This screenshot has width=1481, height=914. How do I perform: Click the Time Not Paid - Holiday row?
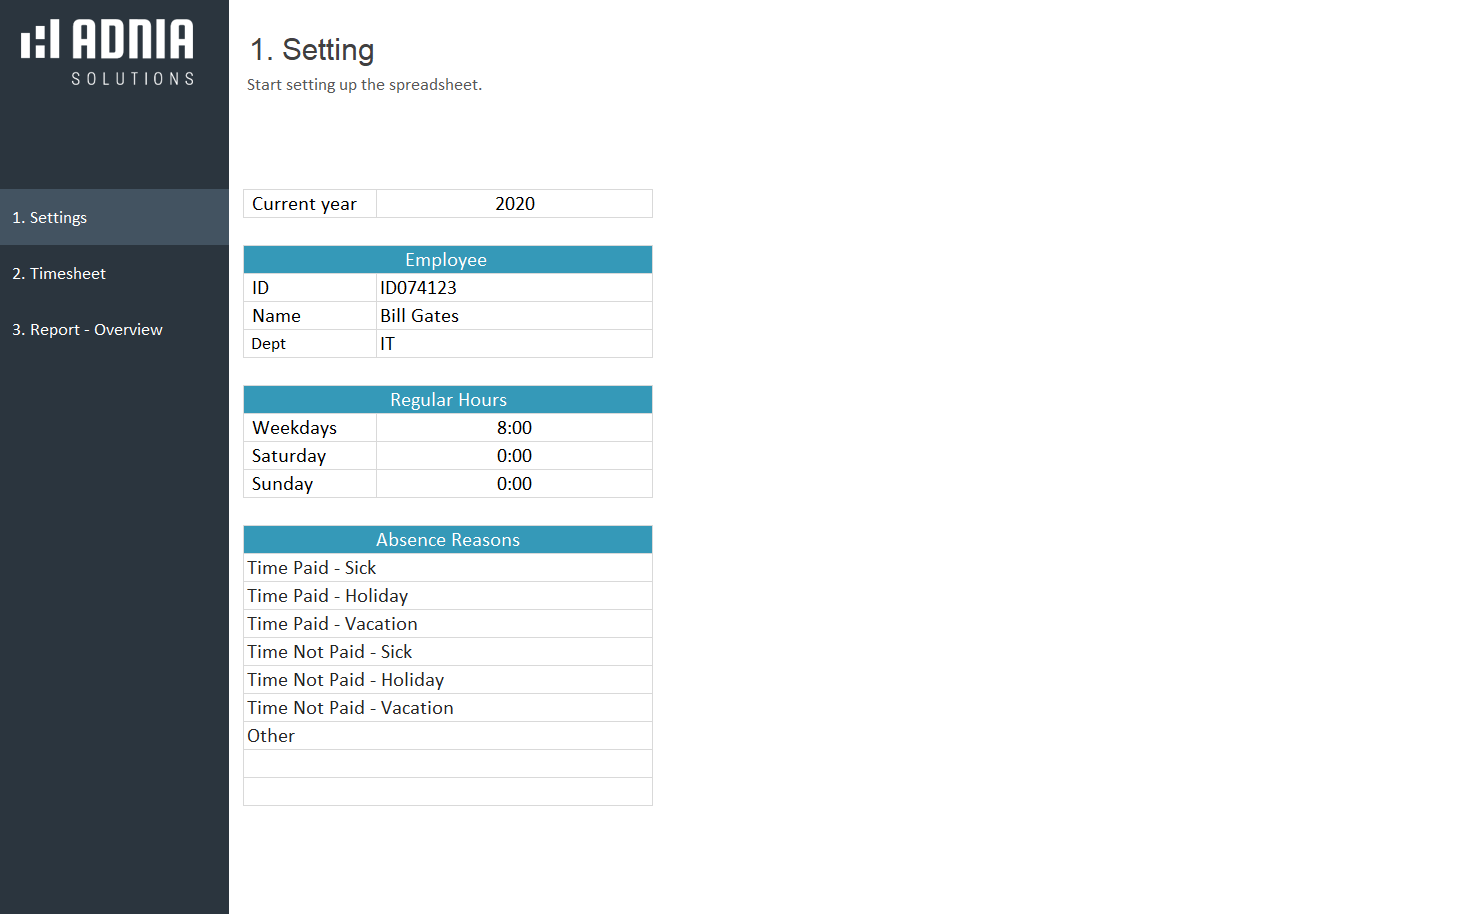click(x=447, y=680)
